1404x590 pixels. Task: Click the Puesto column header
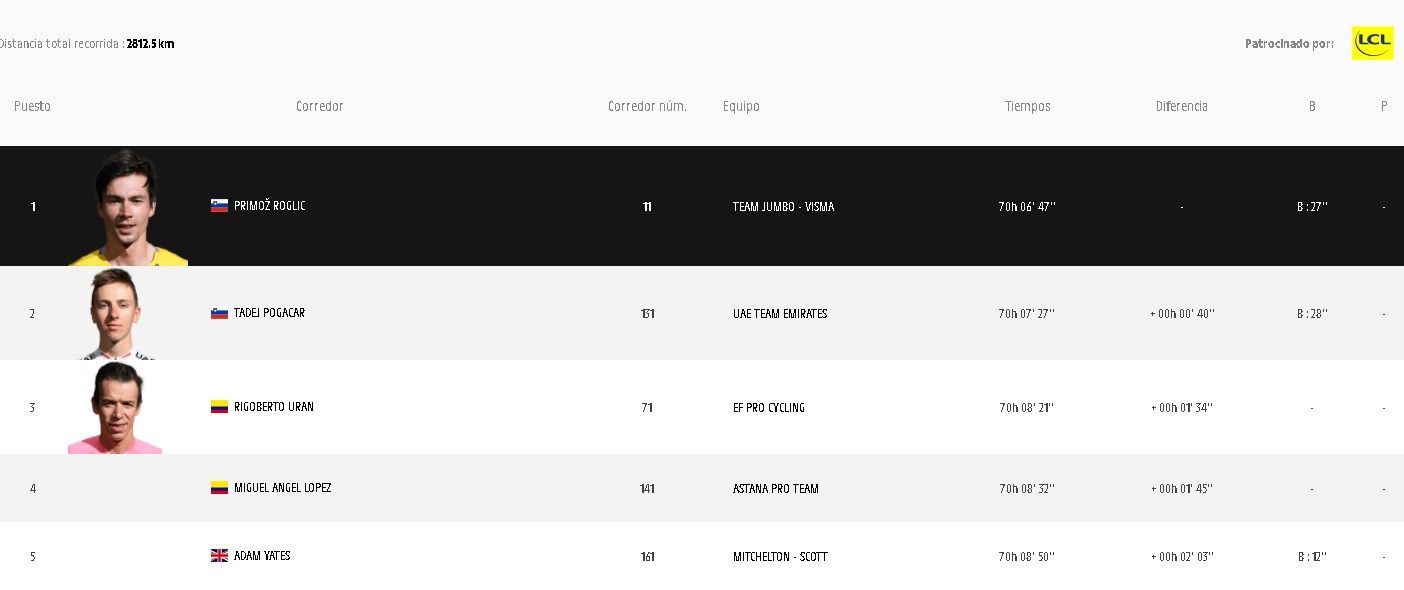pos(32,107)
